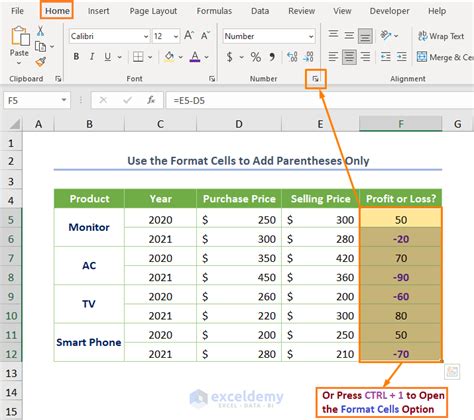Screen dimensions: 474x420
Task: Open the Paste dropdown arrow
Action: click(x=19, y=63)
